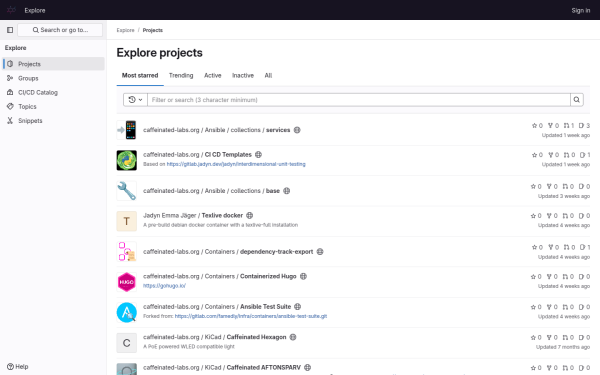This screenshot has width=600, height=375.
Task: Click star count icon for services
Action: [535, 126]
